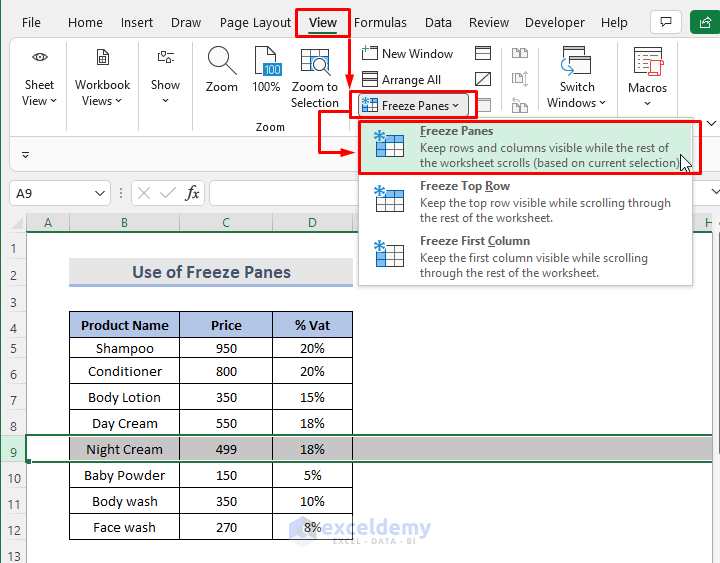The width and height of the screenshot is (720, 563).
Task: Select the Body Lotion cell
Action: pos(124,397)
